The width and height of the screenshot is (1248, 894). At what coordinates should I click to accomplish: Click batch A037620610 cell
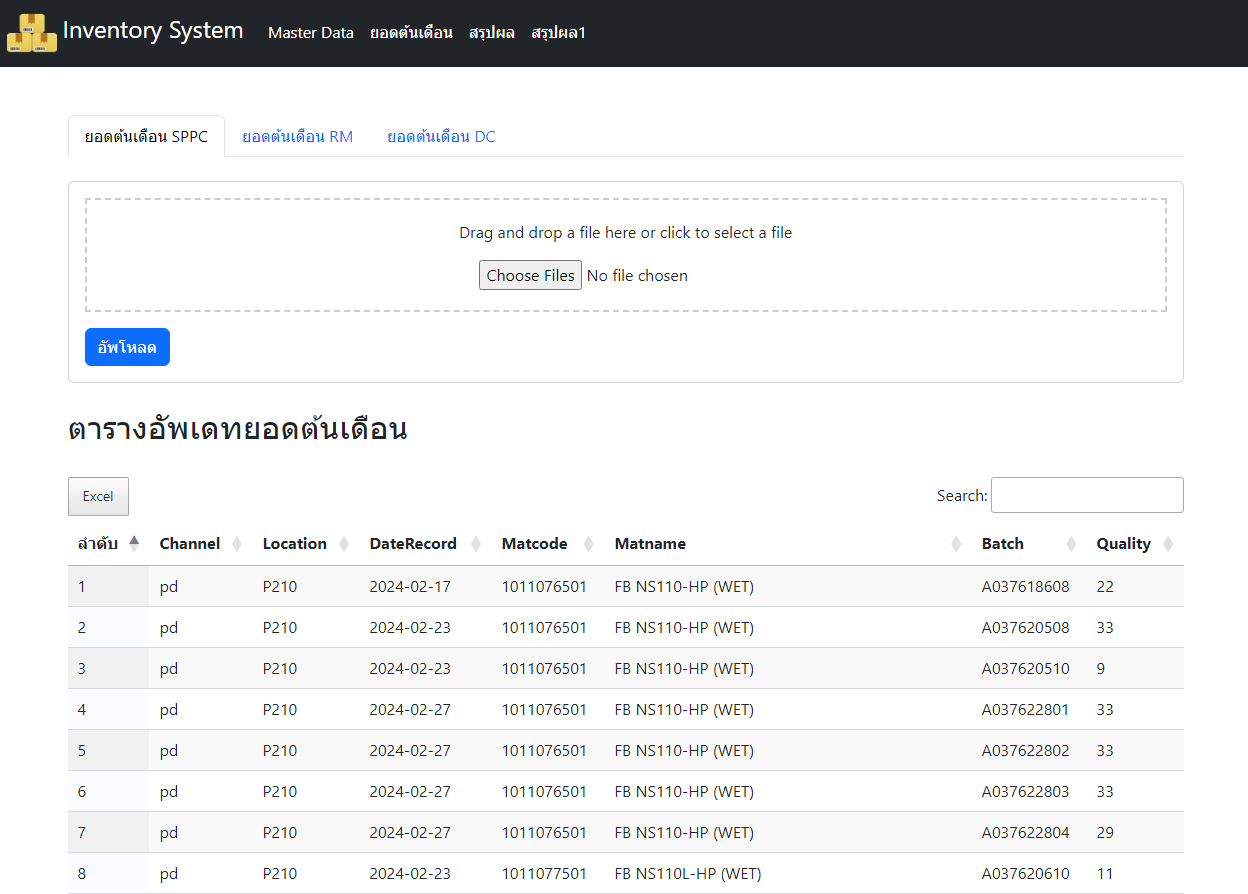coord(1025,874)
